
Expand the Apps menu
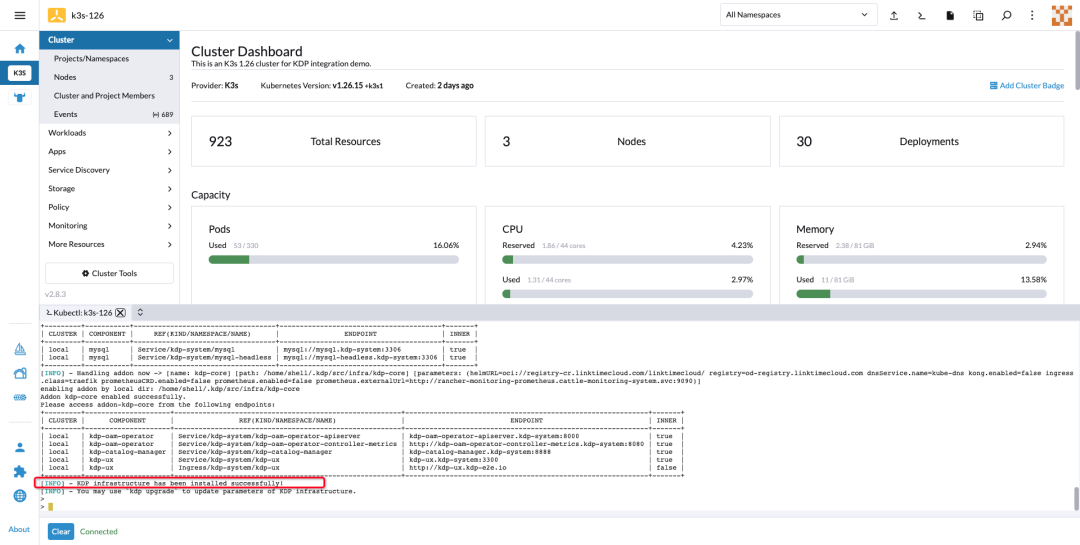point(110,152)
